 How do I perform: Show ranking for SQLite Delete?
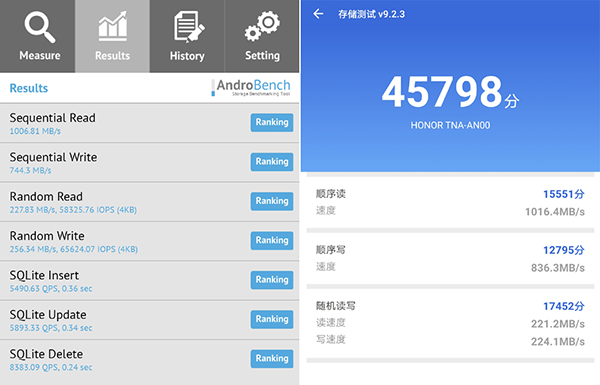pyautogui.click(x=272, y=359)
